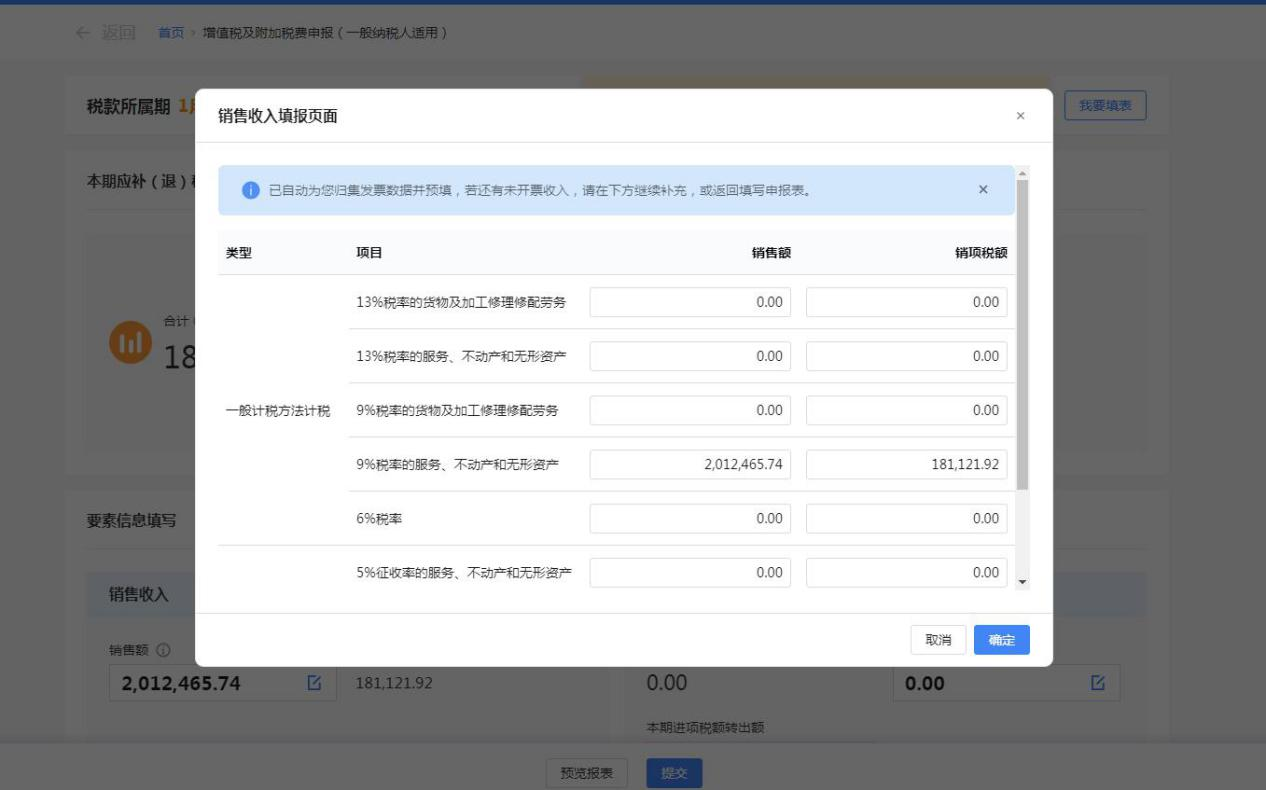Edit 销售额 field for 6%税率 row

point(690,518)
